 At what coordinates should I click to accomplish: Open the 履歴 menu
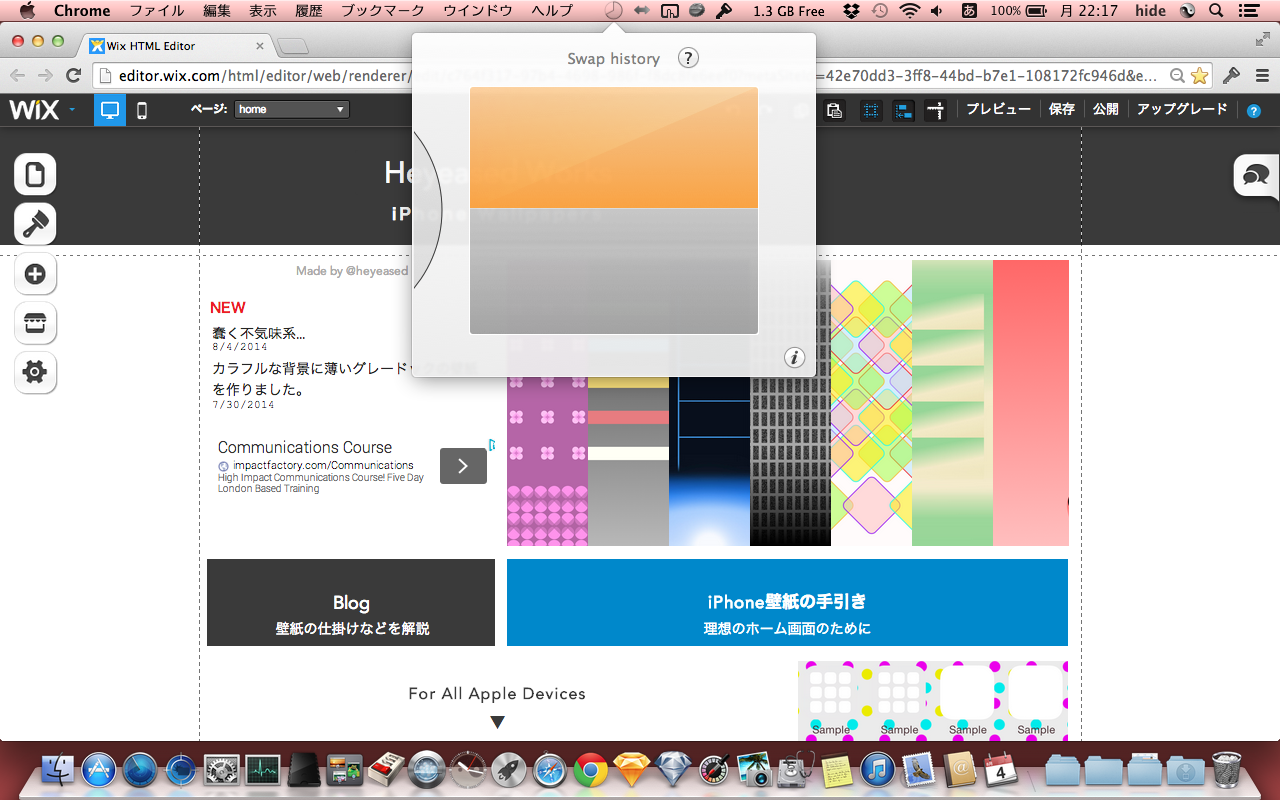click(309, 11)
